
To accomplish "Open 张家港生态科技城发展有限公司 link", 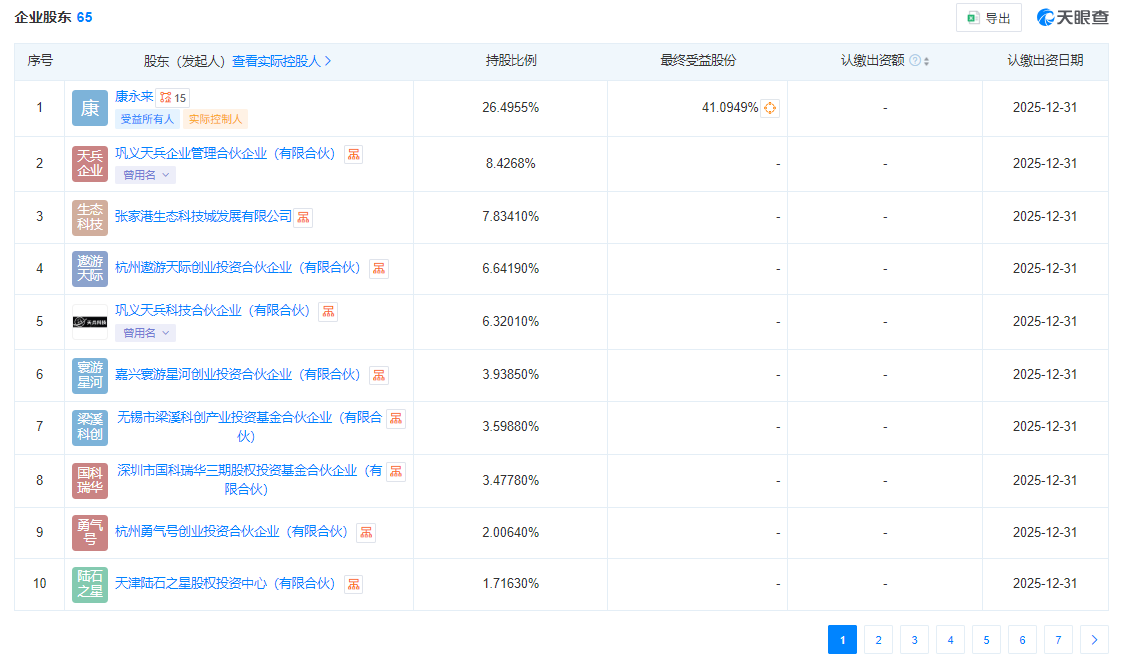I will point(203,216).
